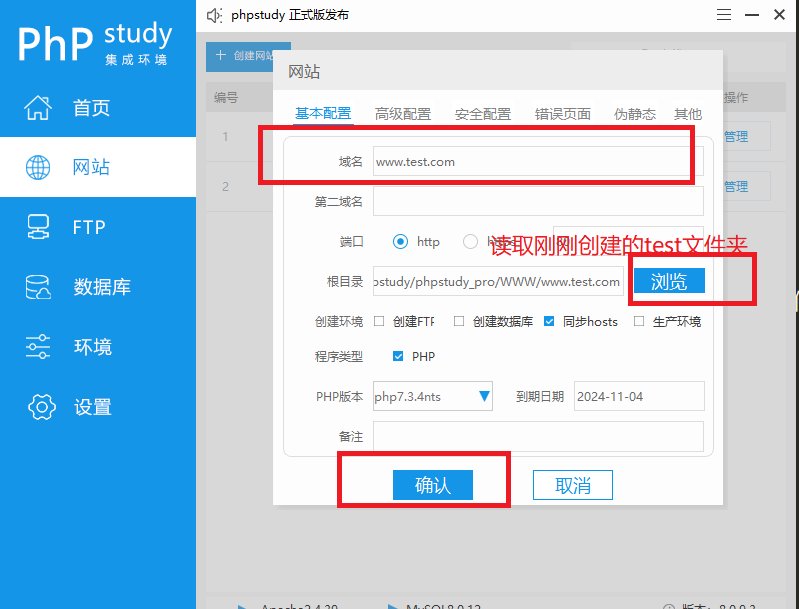Open the hamburger menu icon in title bar

[724, 15]
